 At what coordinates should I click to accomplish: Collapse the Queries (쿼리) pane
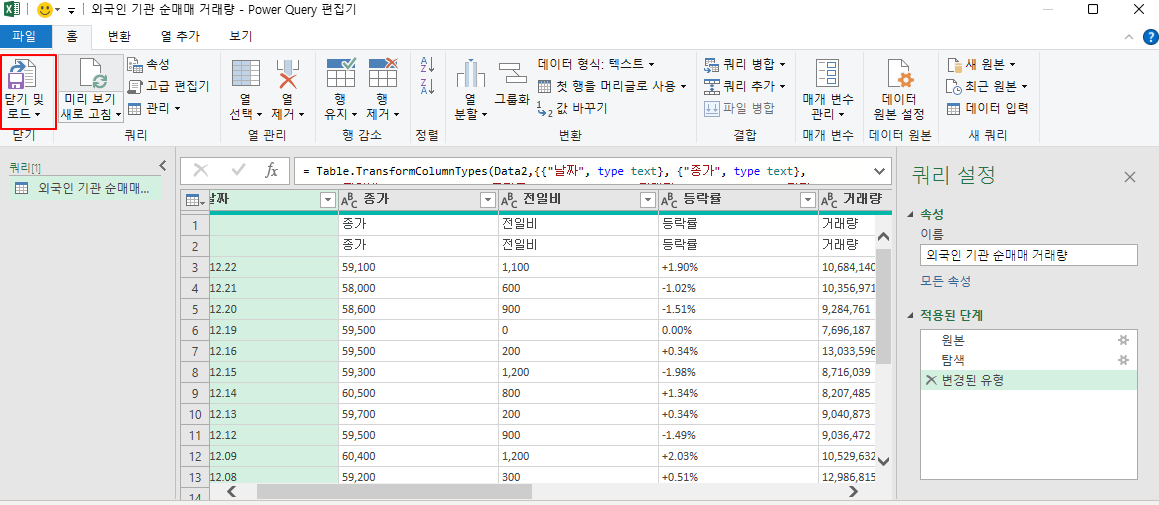click(163, 166)
